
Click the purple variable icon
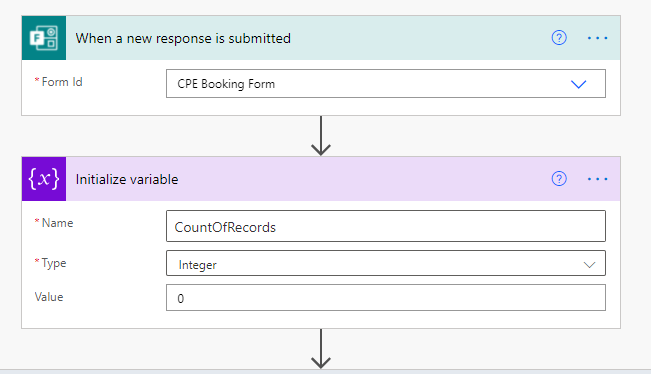coord(44,179)
